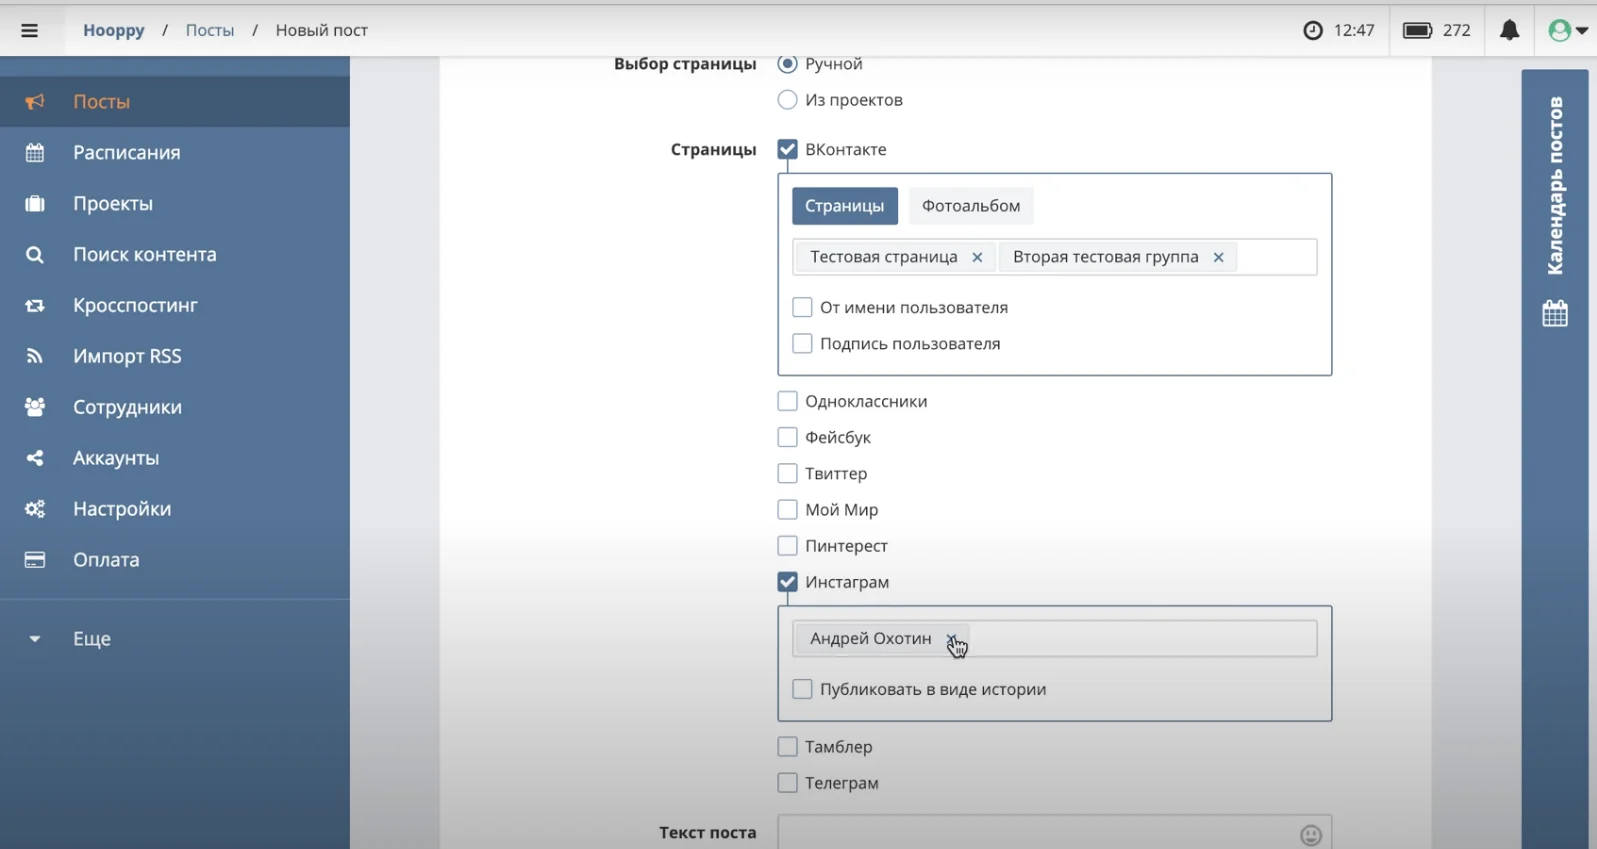Open the user account dropdown
This screenshot has height=849, width=1597.
pyautogui.click(x=1566, y=30)
